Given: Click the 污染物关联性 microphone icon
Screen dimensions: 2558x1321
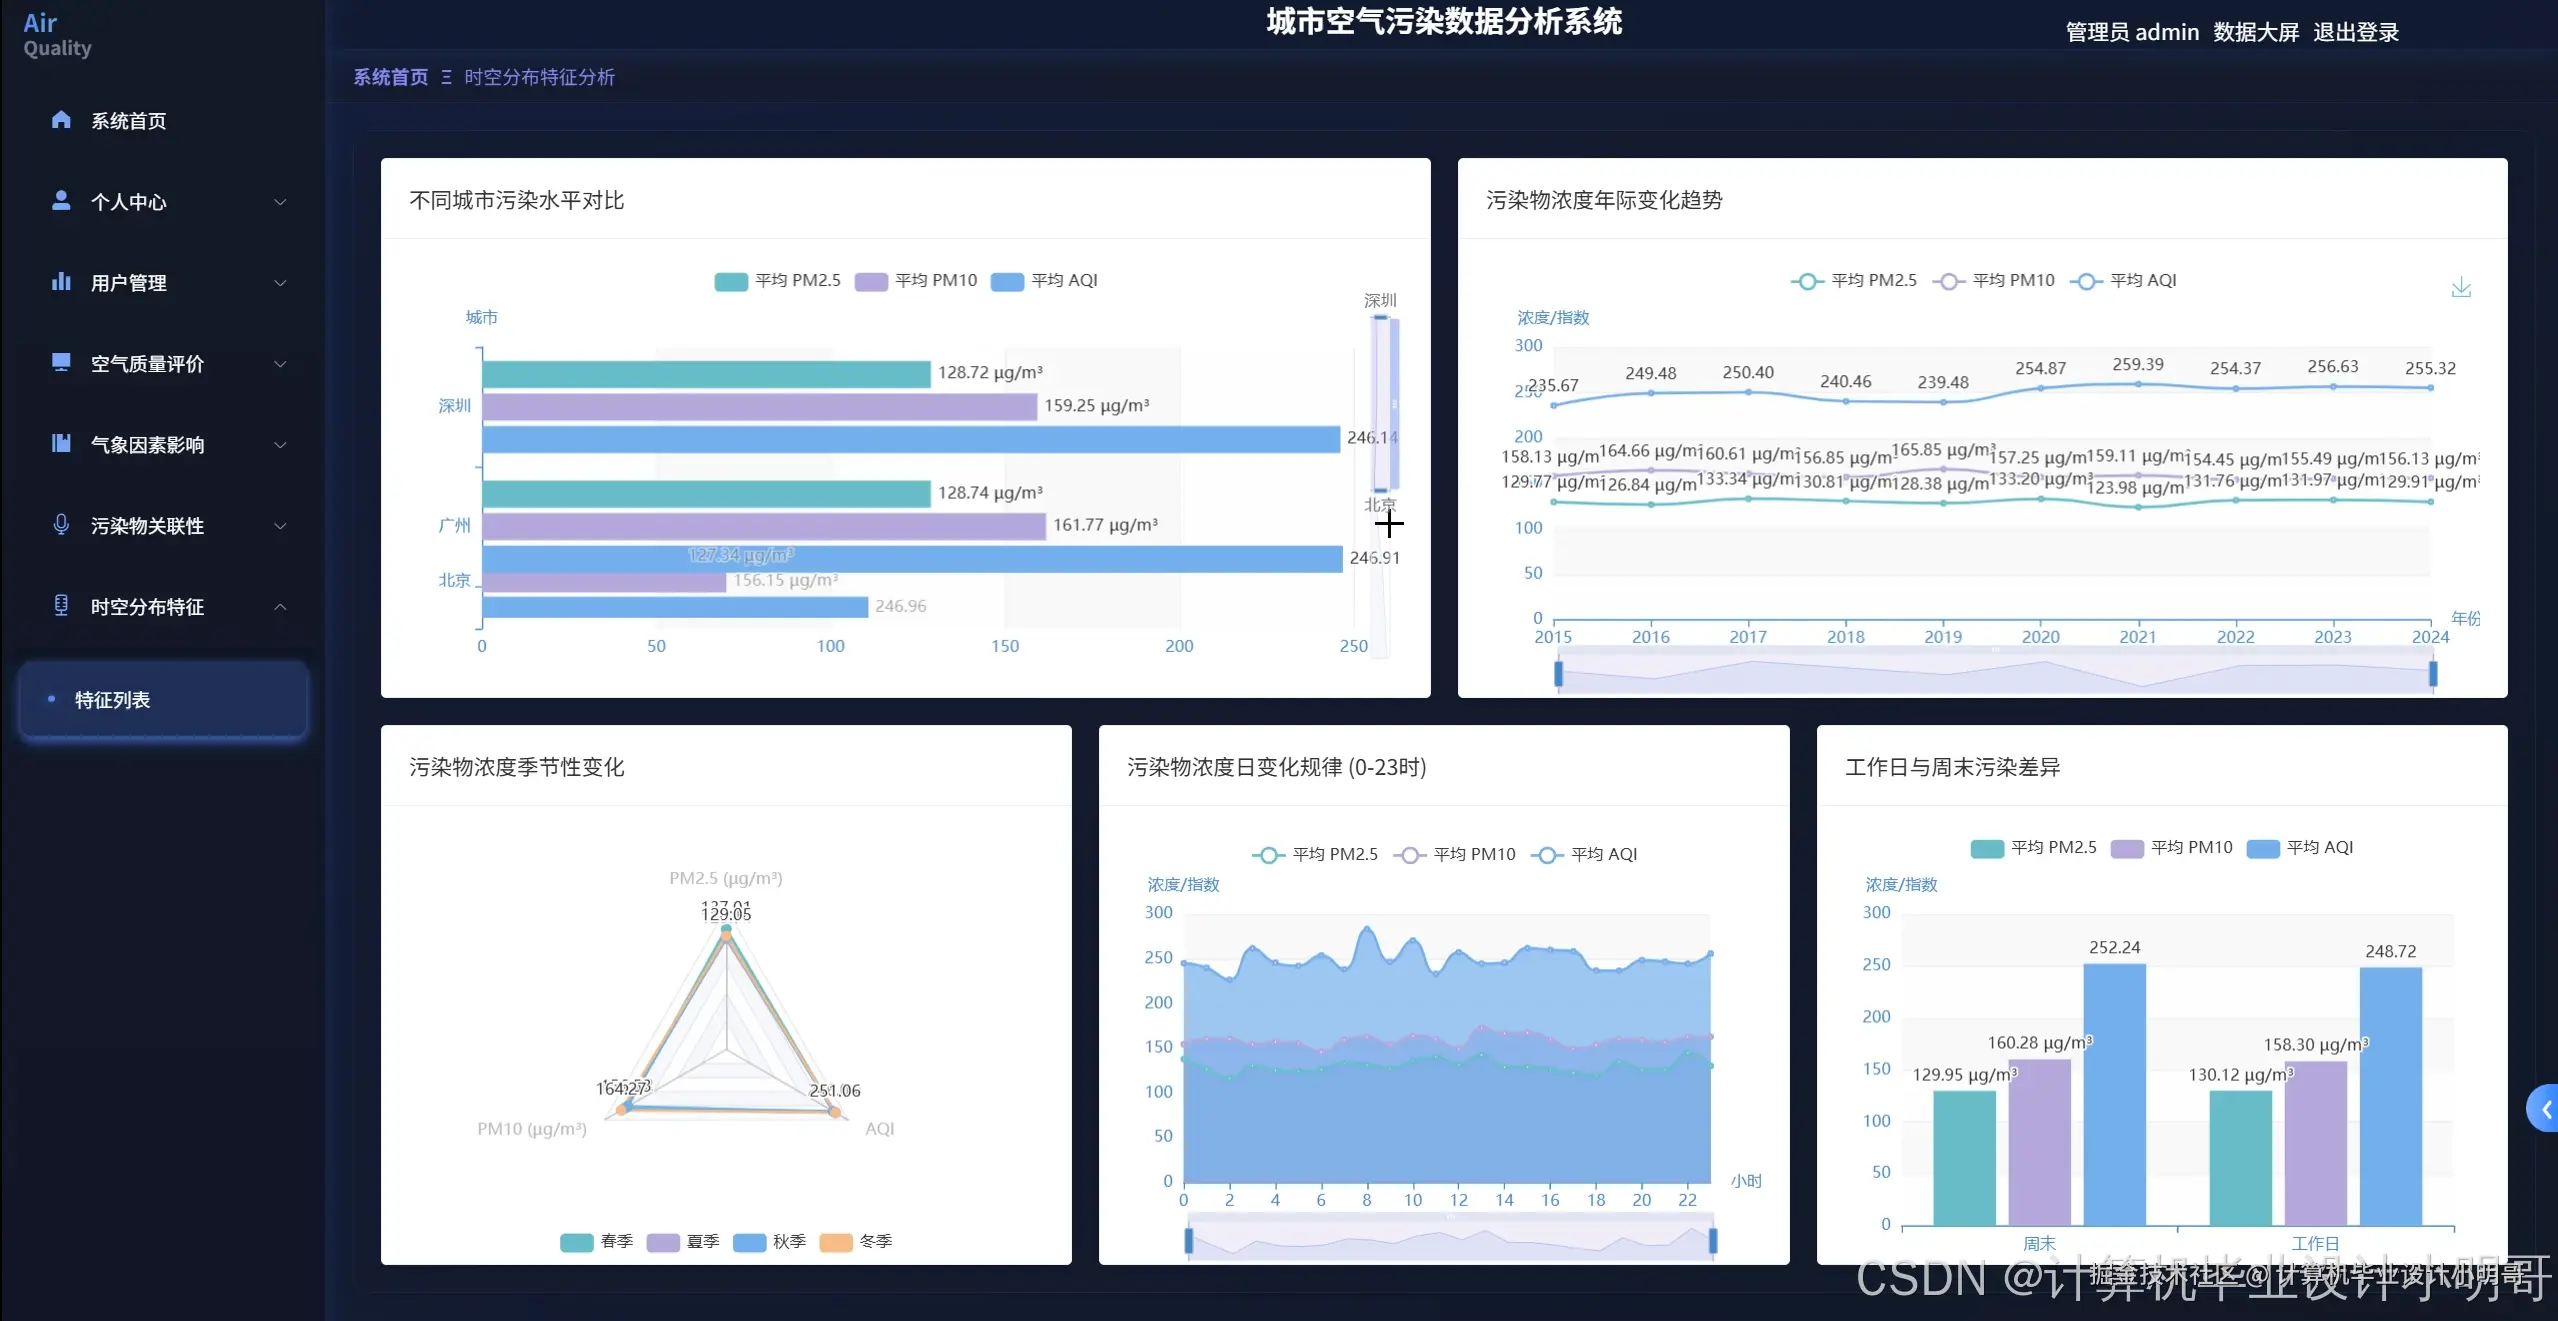Looking at the screenshot, I should click(60, 525).
